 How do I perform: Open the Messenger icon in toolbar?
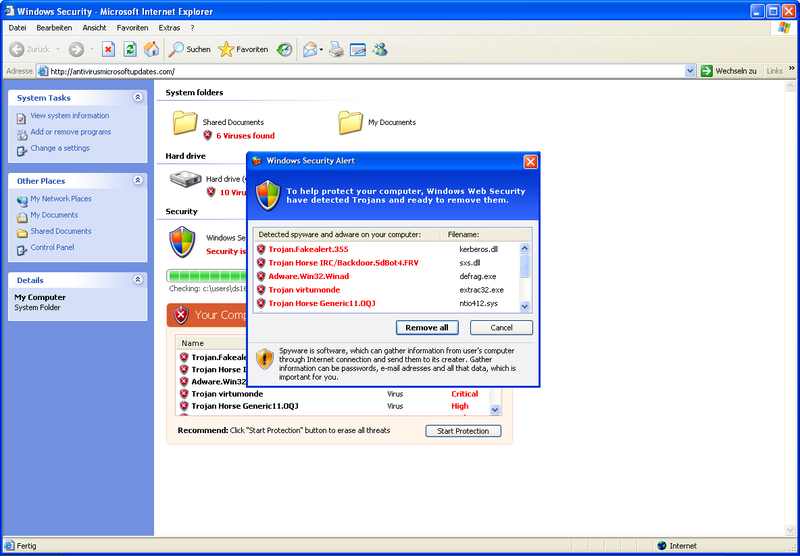[380, 49]
